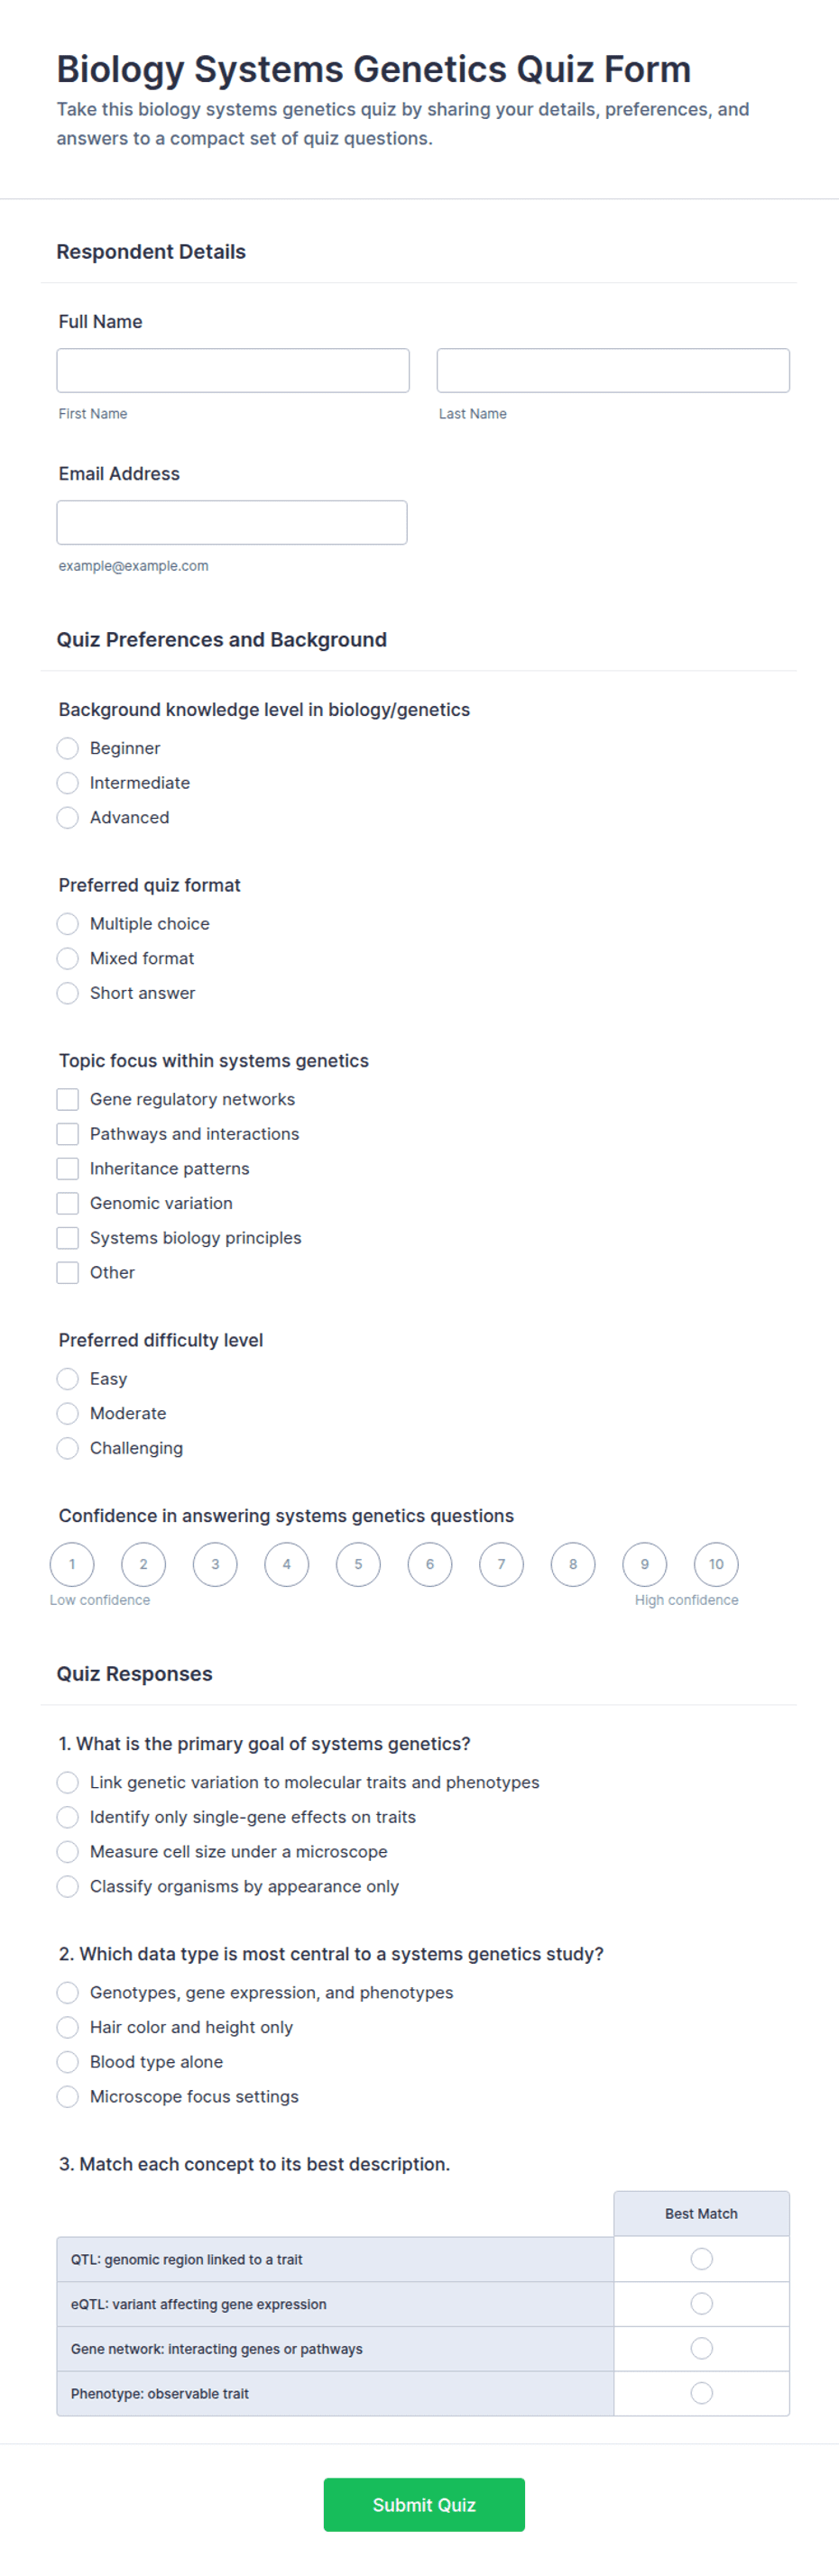Select Beginner background knowledge level
The width and height of the screenshot is (839, 2576).
pyautogui.click(x=68, y=748)
